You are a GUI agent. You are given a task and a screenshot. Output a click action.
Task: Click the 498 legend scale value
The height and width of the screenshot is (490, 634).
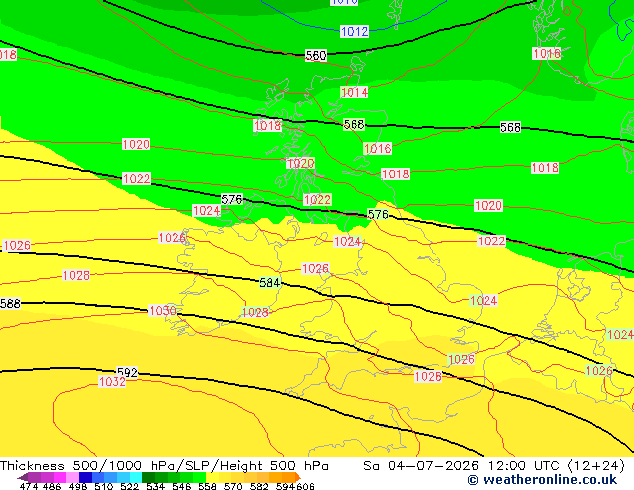point(78,486)
